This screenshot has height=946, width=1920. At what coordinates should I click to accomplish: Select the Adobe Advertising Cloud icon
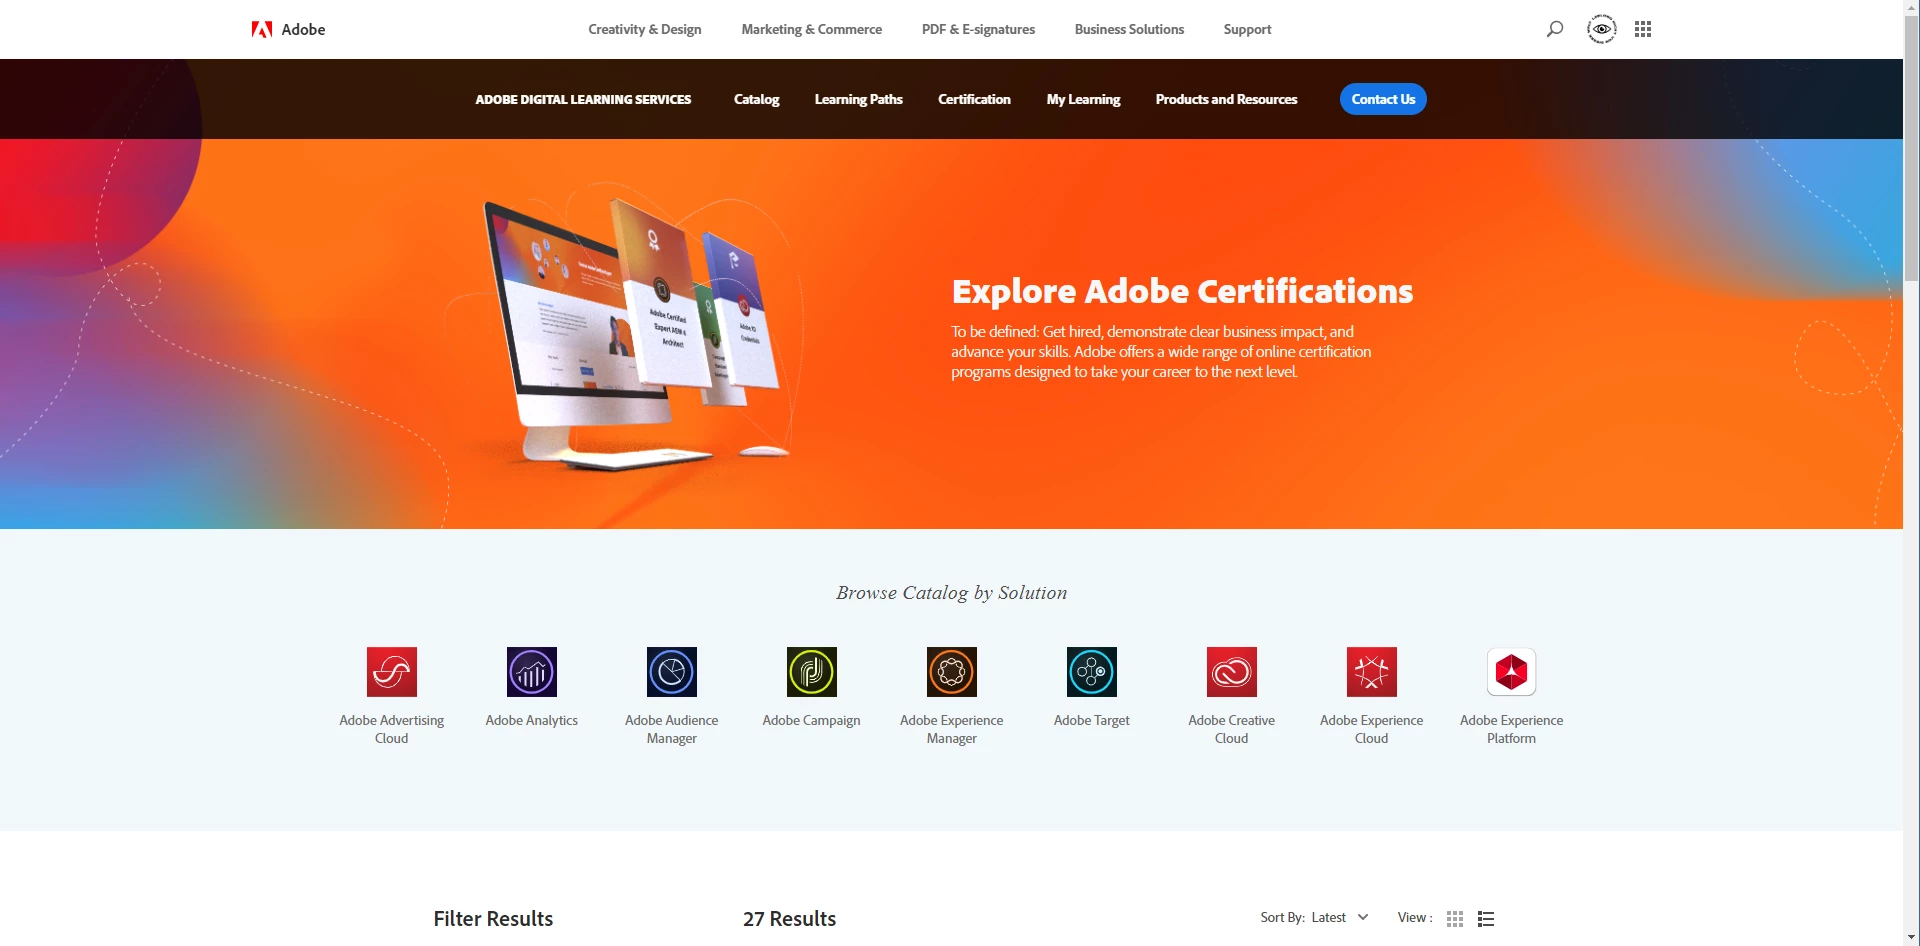coord(392,672)
